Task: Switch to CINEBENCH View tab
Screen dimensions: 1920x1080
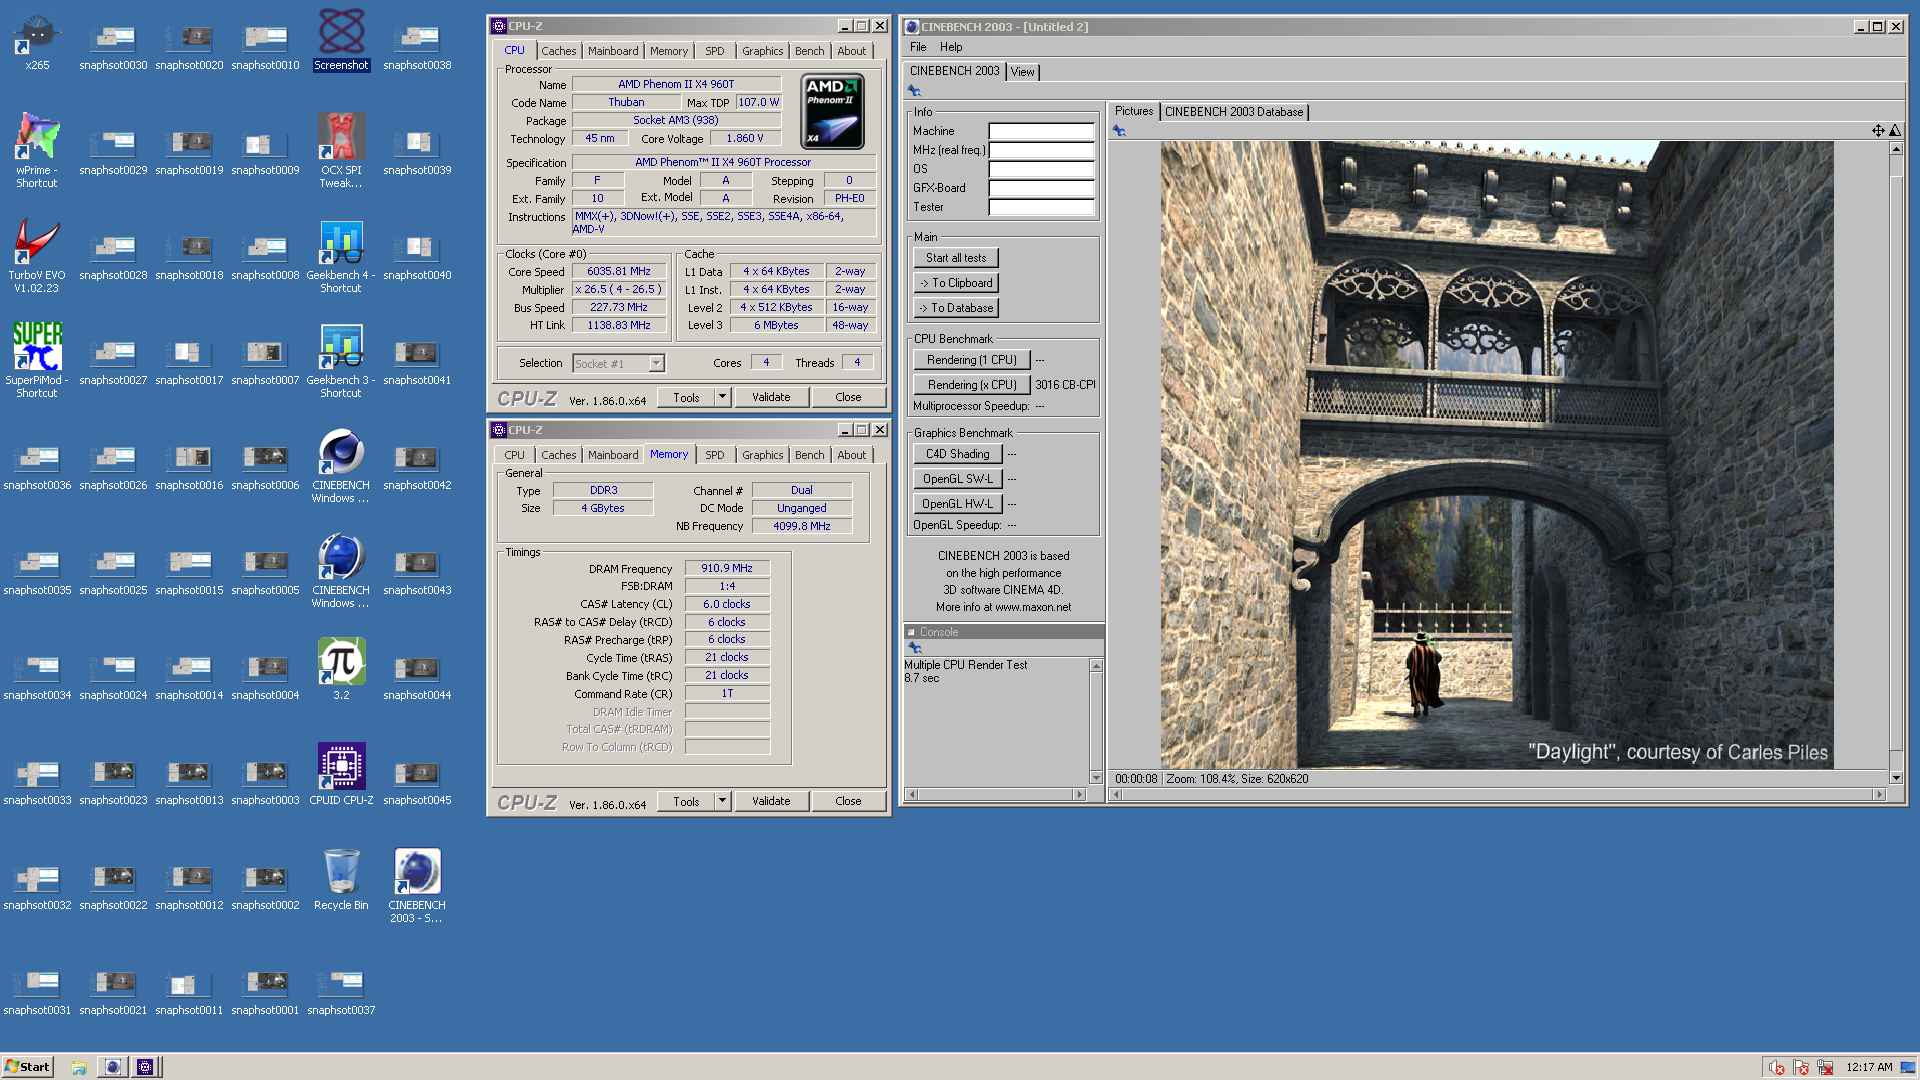Action: tap(1022, 72)
